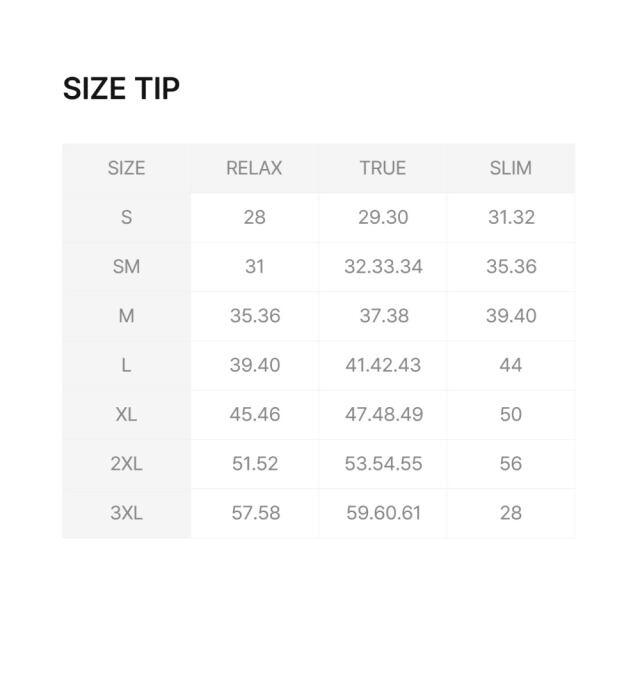The width and height of the screenshot is (640, 695).
Task: Click the SM size row label
Action: 126,266
